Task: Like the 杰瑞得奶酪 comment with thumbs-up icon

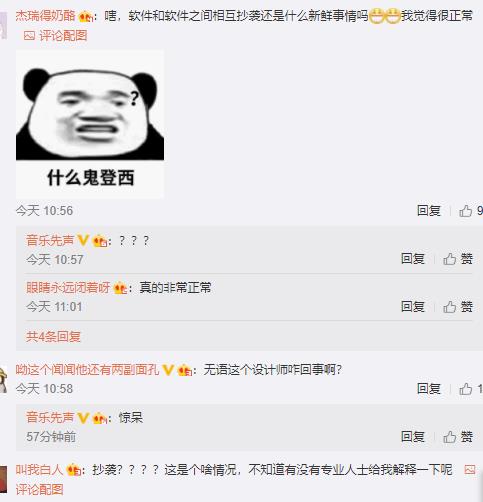Action: 466,211
